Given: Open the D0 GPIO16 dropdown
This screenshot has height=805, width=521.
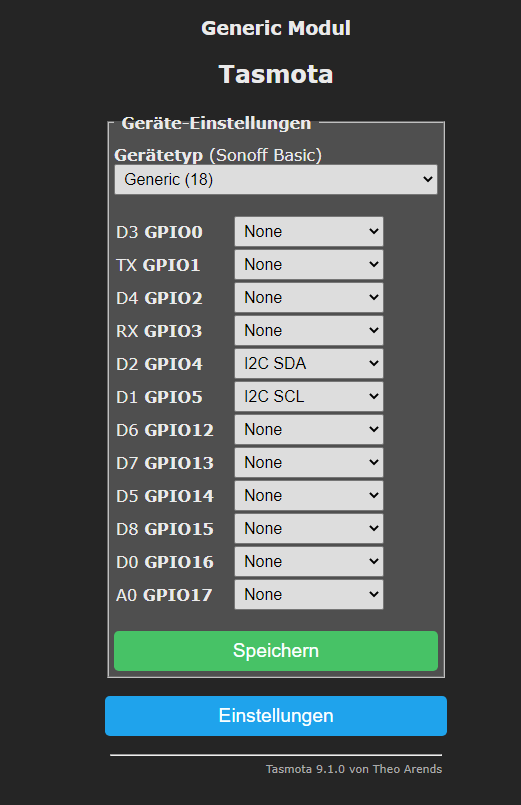Looking at the screenshot, I should point(308,561).
